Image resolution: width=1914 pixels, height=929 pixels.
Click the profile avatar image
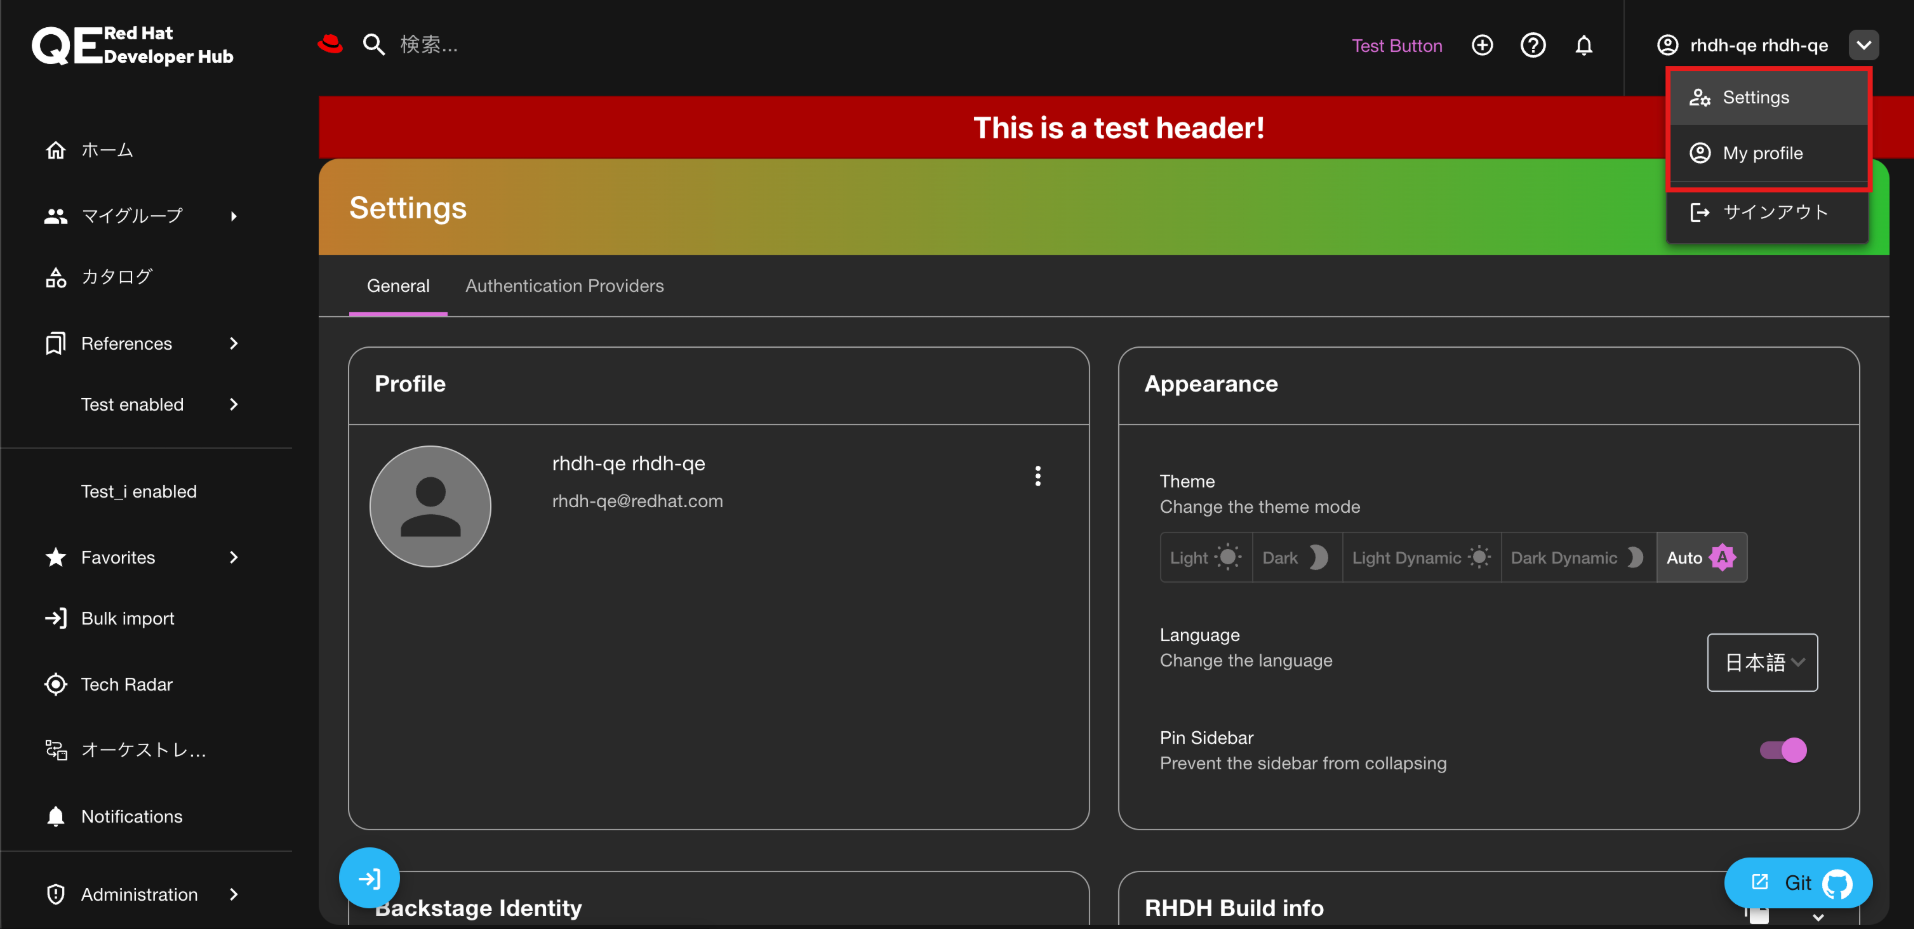click(430, 506)
